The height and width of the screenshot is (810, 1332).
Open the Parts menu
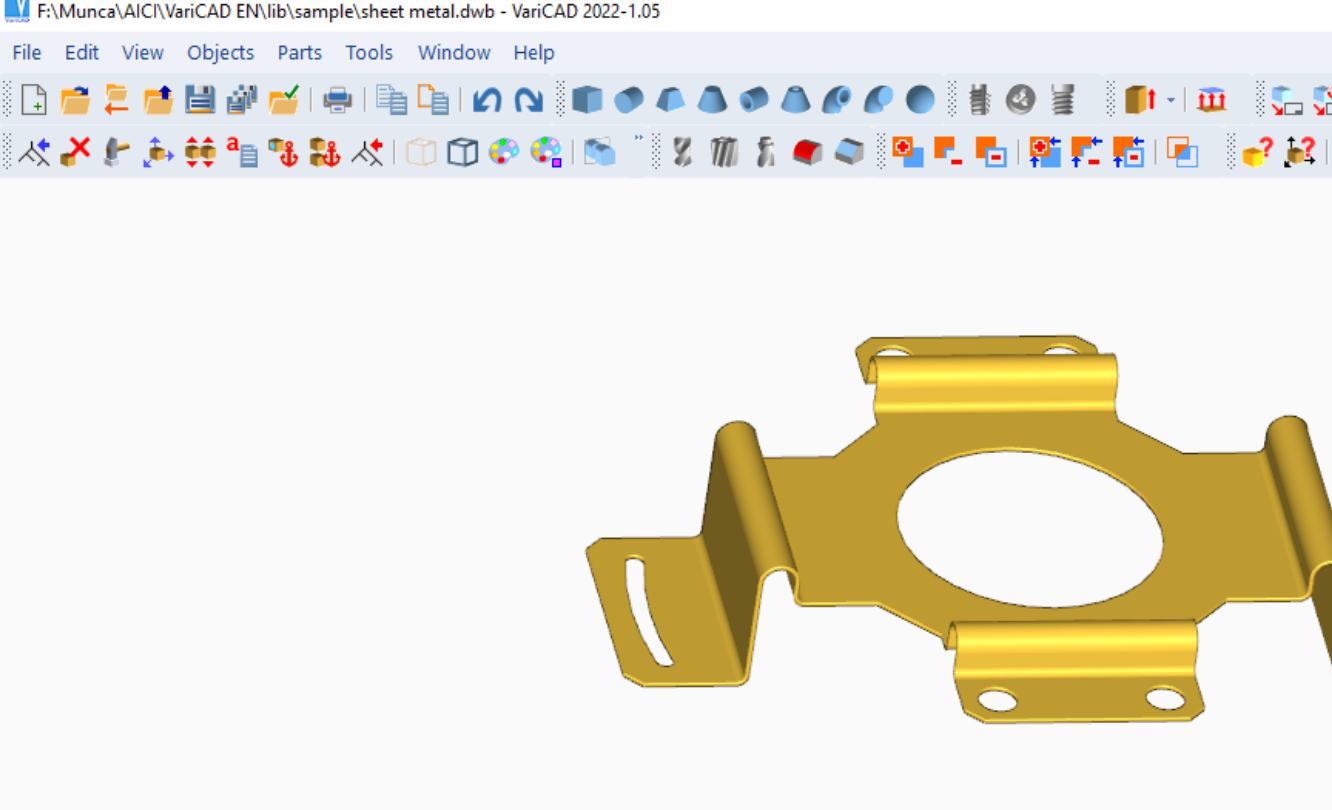pyautogui.click(x=299, y=52)
